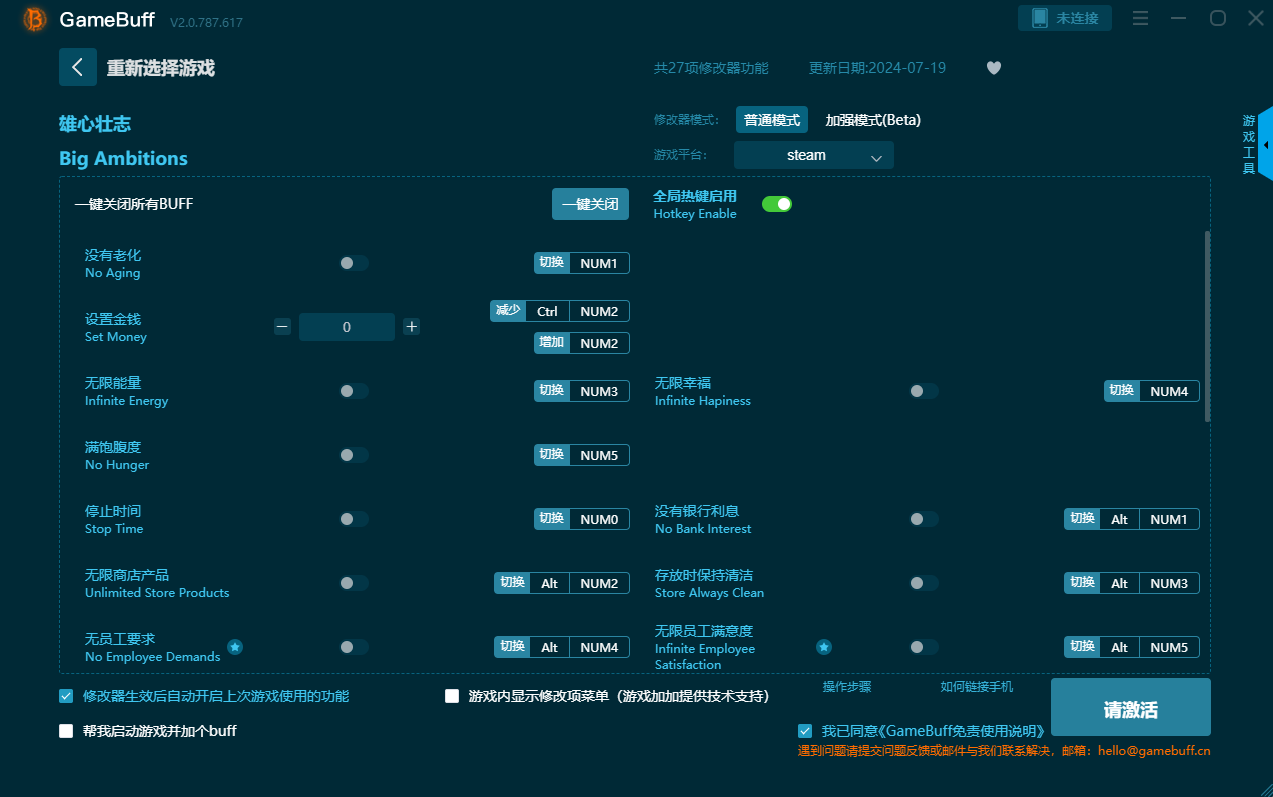Toggle Infinite Employee Satisfaction switch
This screenshot has width=1273, height=797.
pos(924,647)
